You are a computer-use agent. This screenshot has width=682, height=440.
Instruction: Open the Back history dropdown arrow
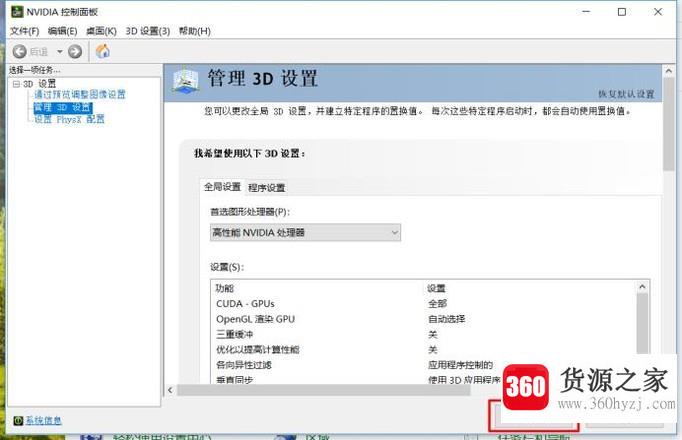(x=60, y=52)
